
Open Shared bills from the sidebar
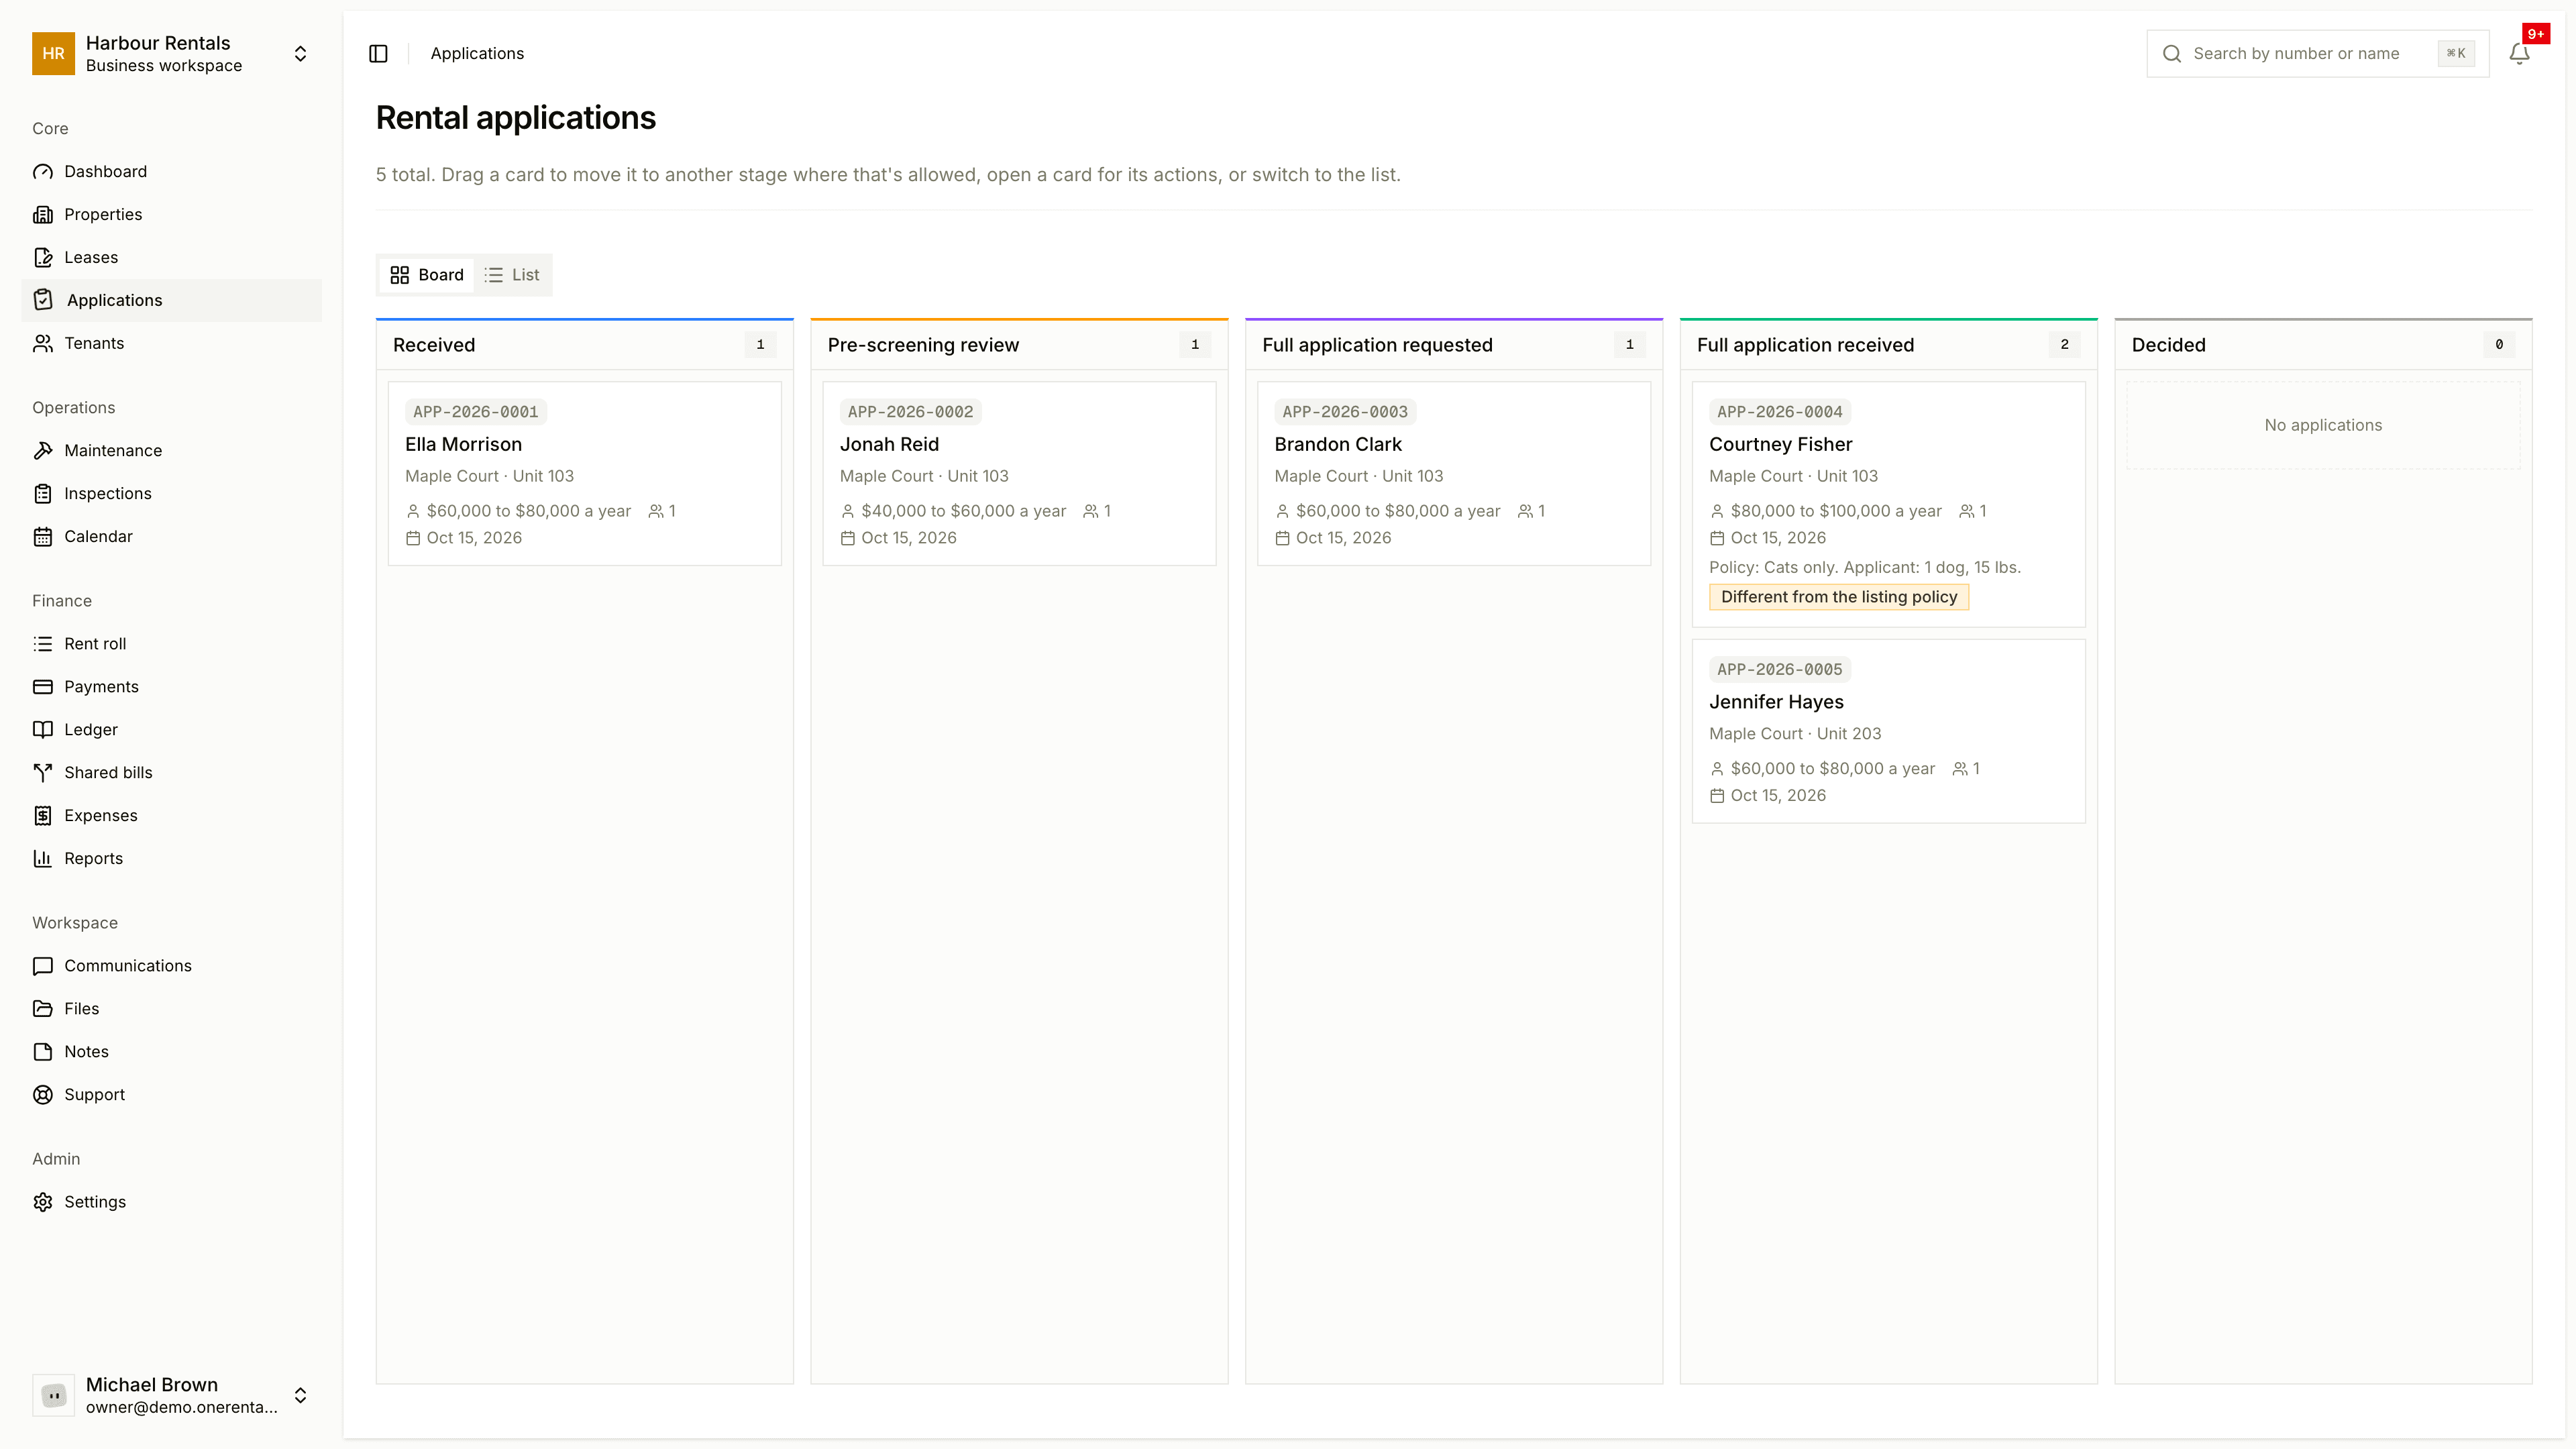coord(171,773)
